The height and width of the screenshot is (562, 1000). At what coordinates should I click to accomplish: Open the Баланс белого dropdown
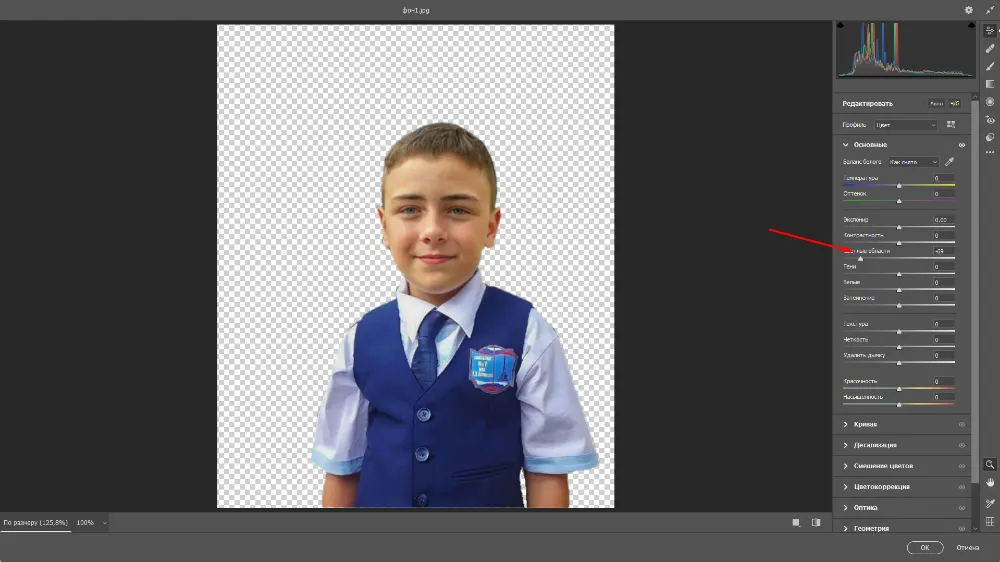913,162
